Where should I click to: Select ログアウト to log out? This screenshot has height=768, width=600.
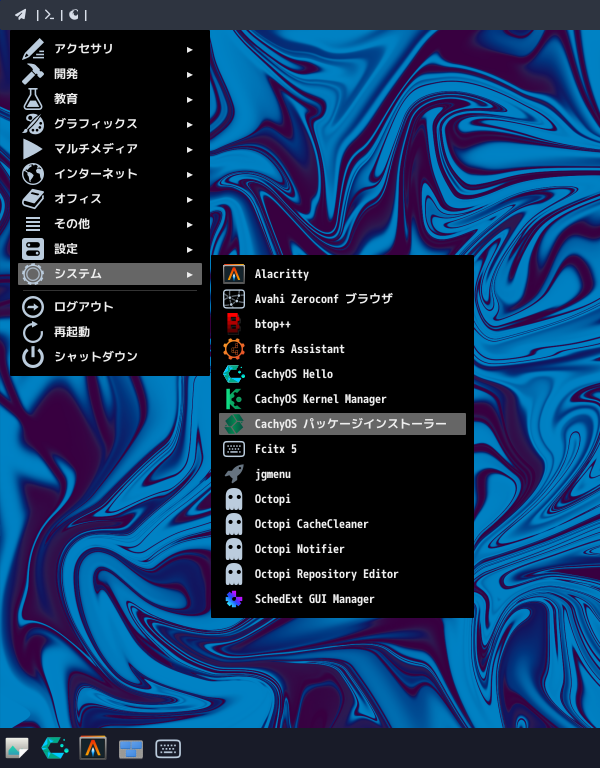click(110, 307)
